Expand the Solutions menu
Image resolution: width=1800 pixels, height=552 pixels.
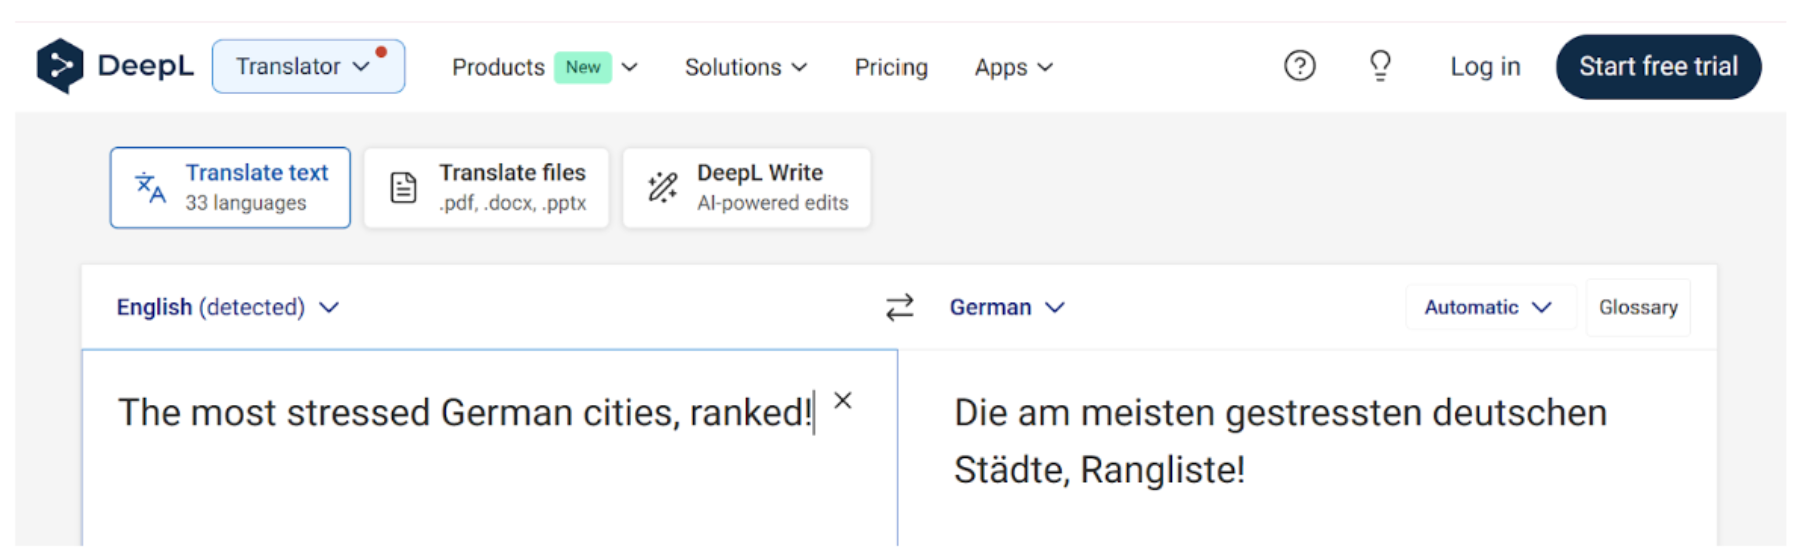(x=745, y=67)
